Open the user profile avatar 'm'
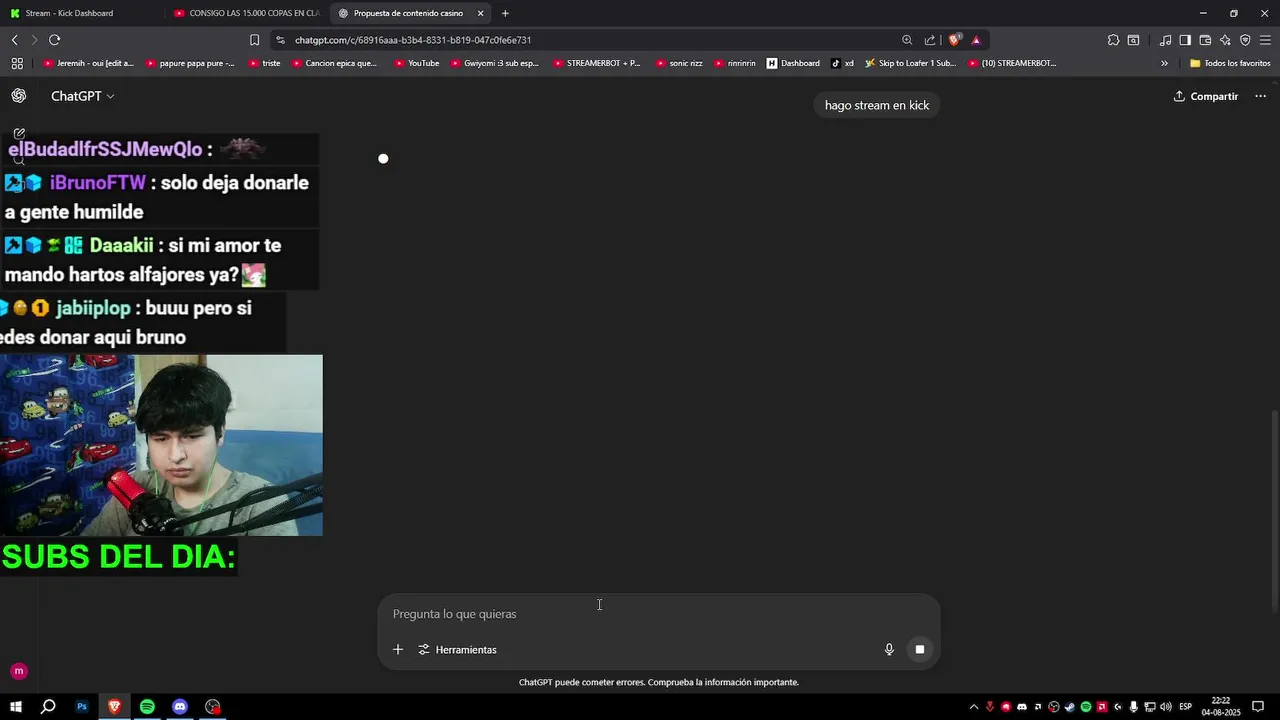Image resolution: width=1280 pixels, height=720 pixels. [18, 672]
